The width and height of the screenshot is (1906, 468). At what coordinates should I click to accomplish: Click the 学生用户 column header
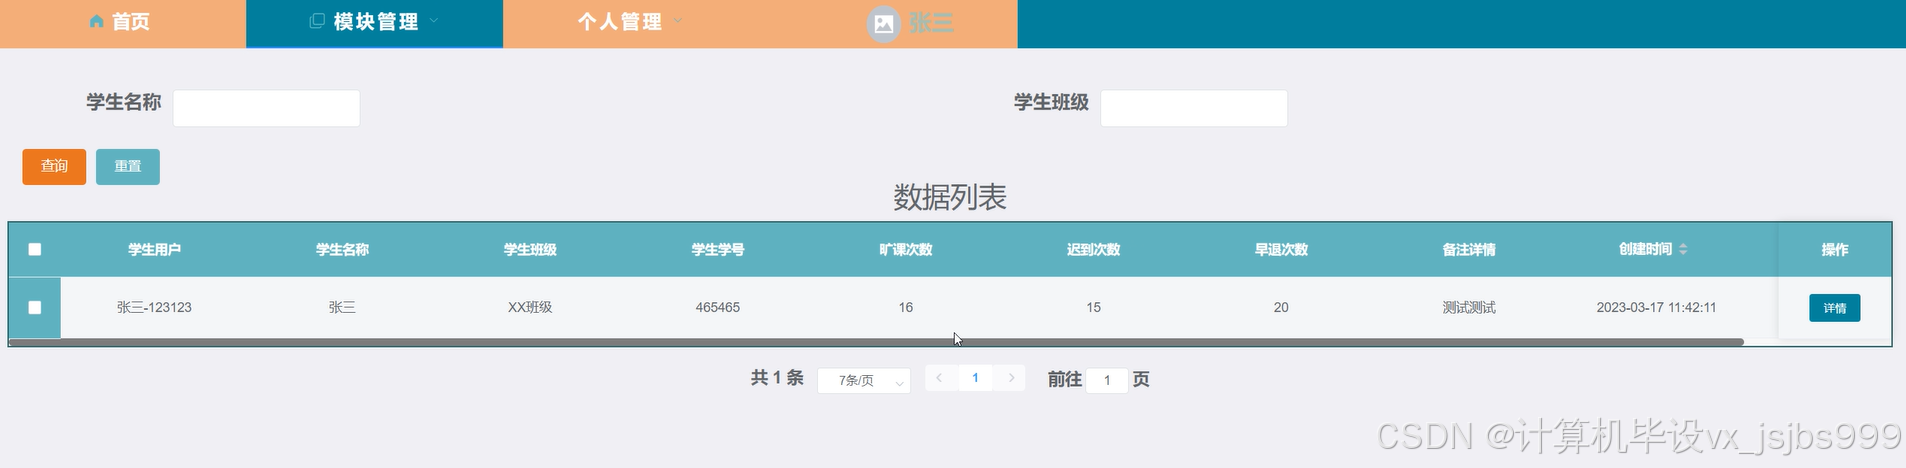(154, 250)
